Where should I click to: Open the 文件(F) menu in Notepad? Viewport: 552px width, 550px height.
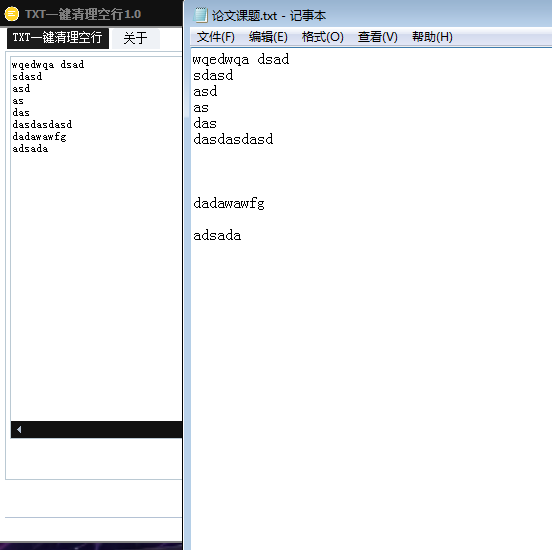[x=215, y=37]
